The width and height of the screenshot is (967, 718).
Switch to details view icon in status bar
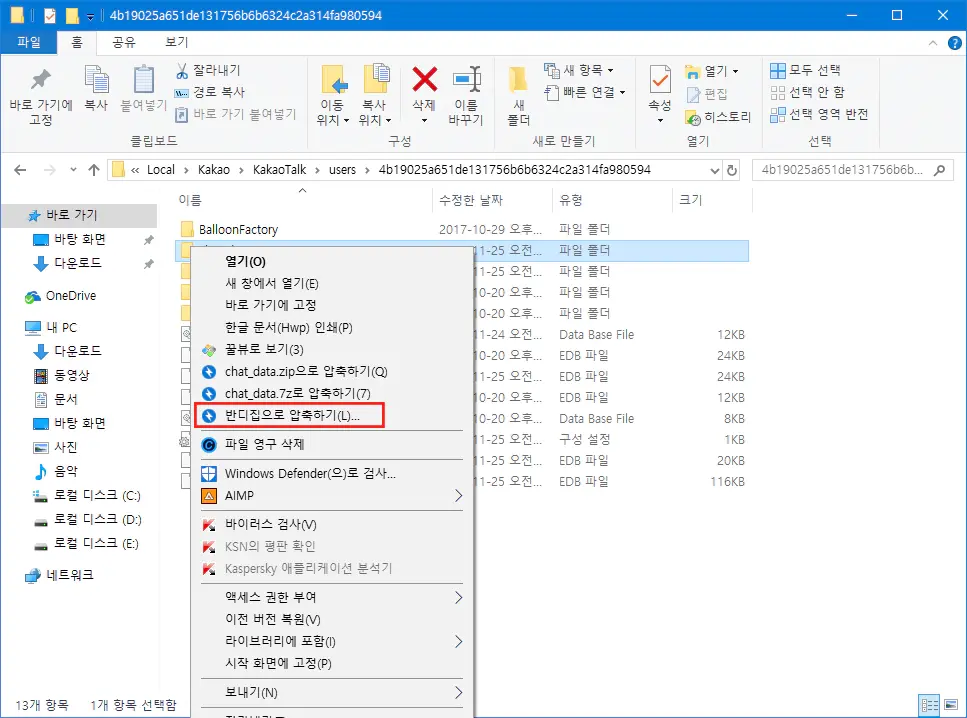pyautogui.click(x=929, y=704)
